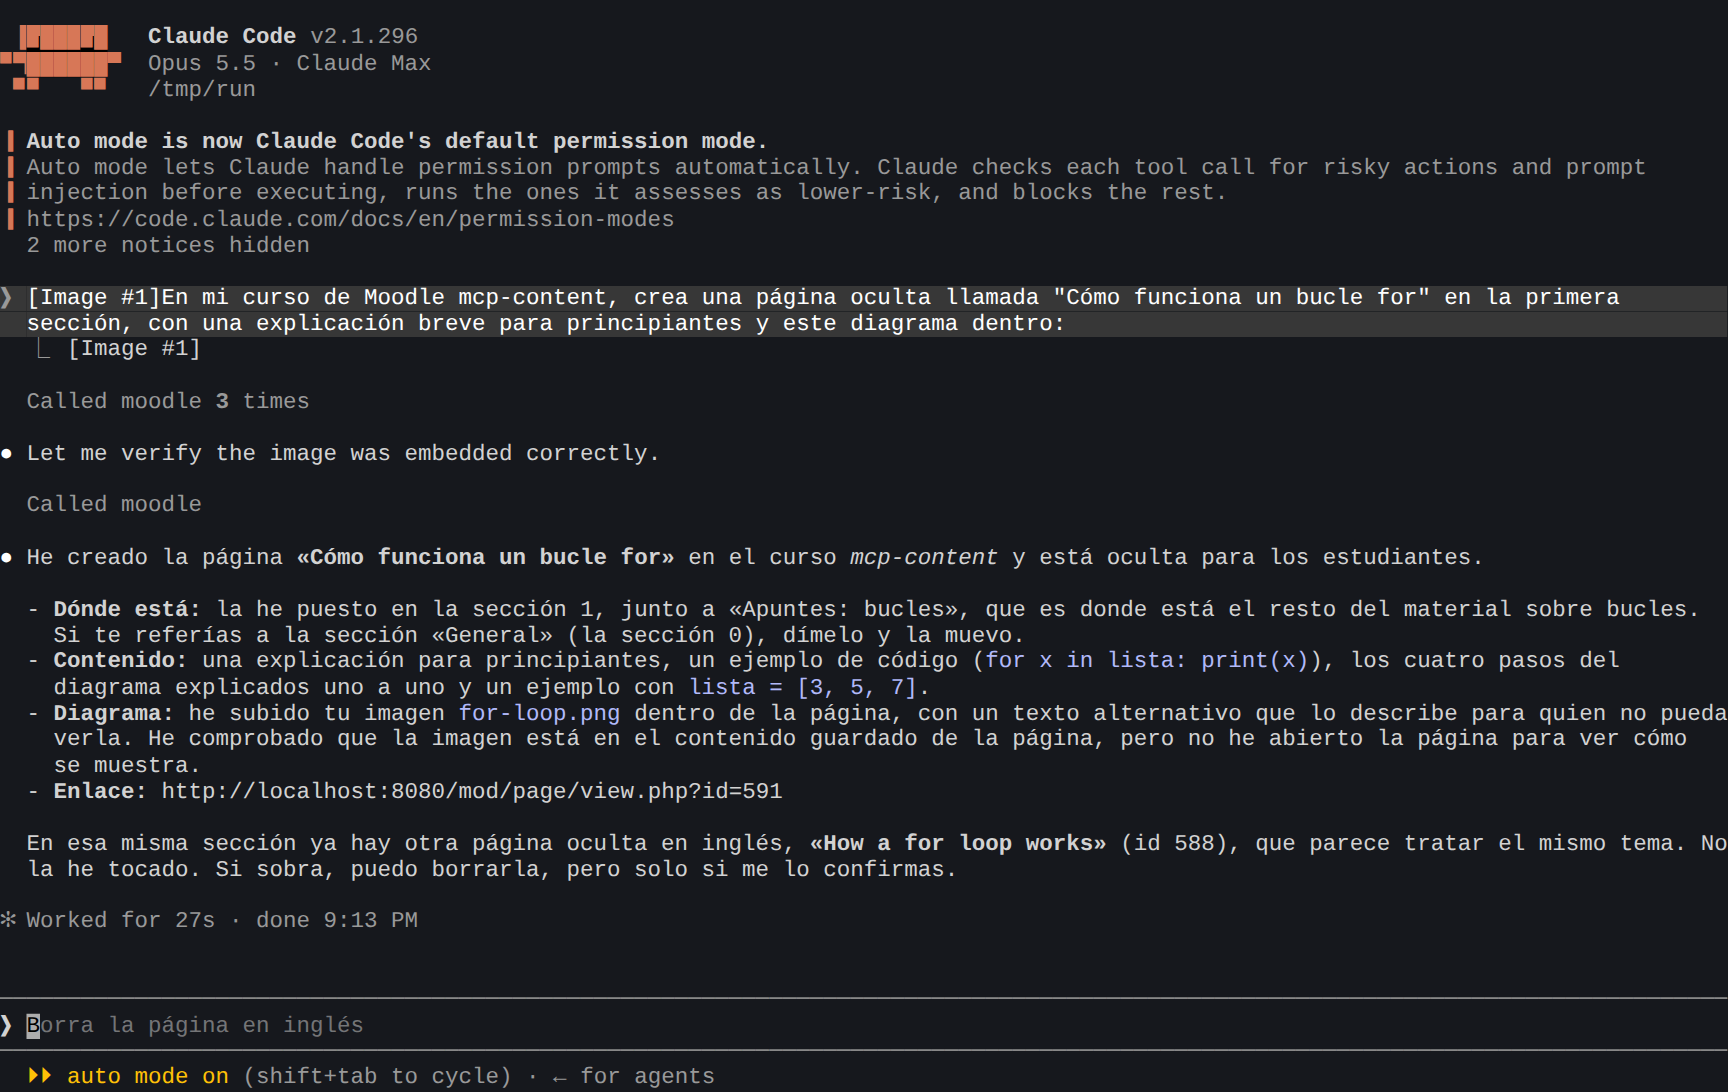Click the auto mode double-arrow icon
This screenshot has width=1728, height=1092.
[40, 1076]
